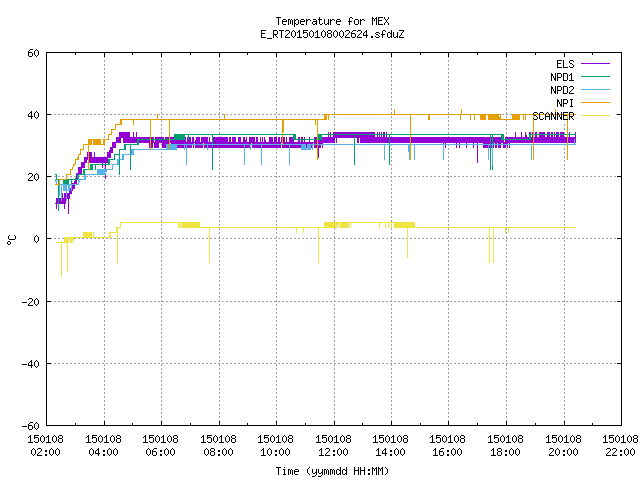Click the x-axis tick label 150108 02:00
This screenshot has width=640, height=480.
[46, 446]
